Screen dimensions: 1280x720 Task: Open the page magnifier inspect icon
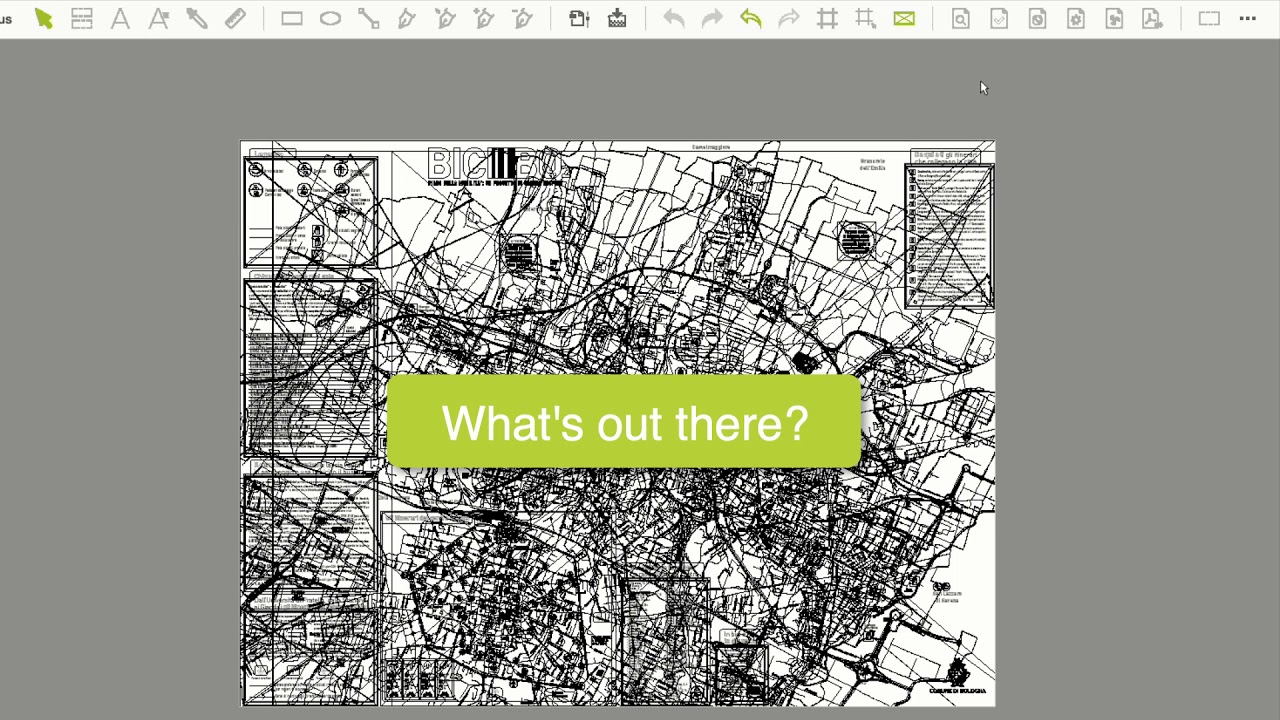[961, 19]
